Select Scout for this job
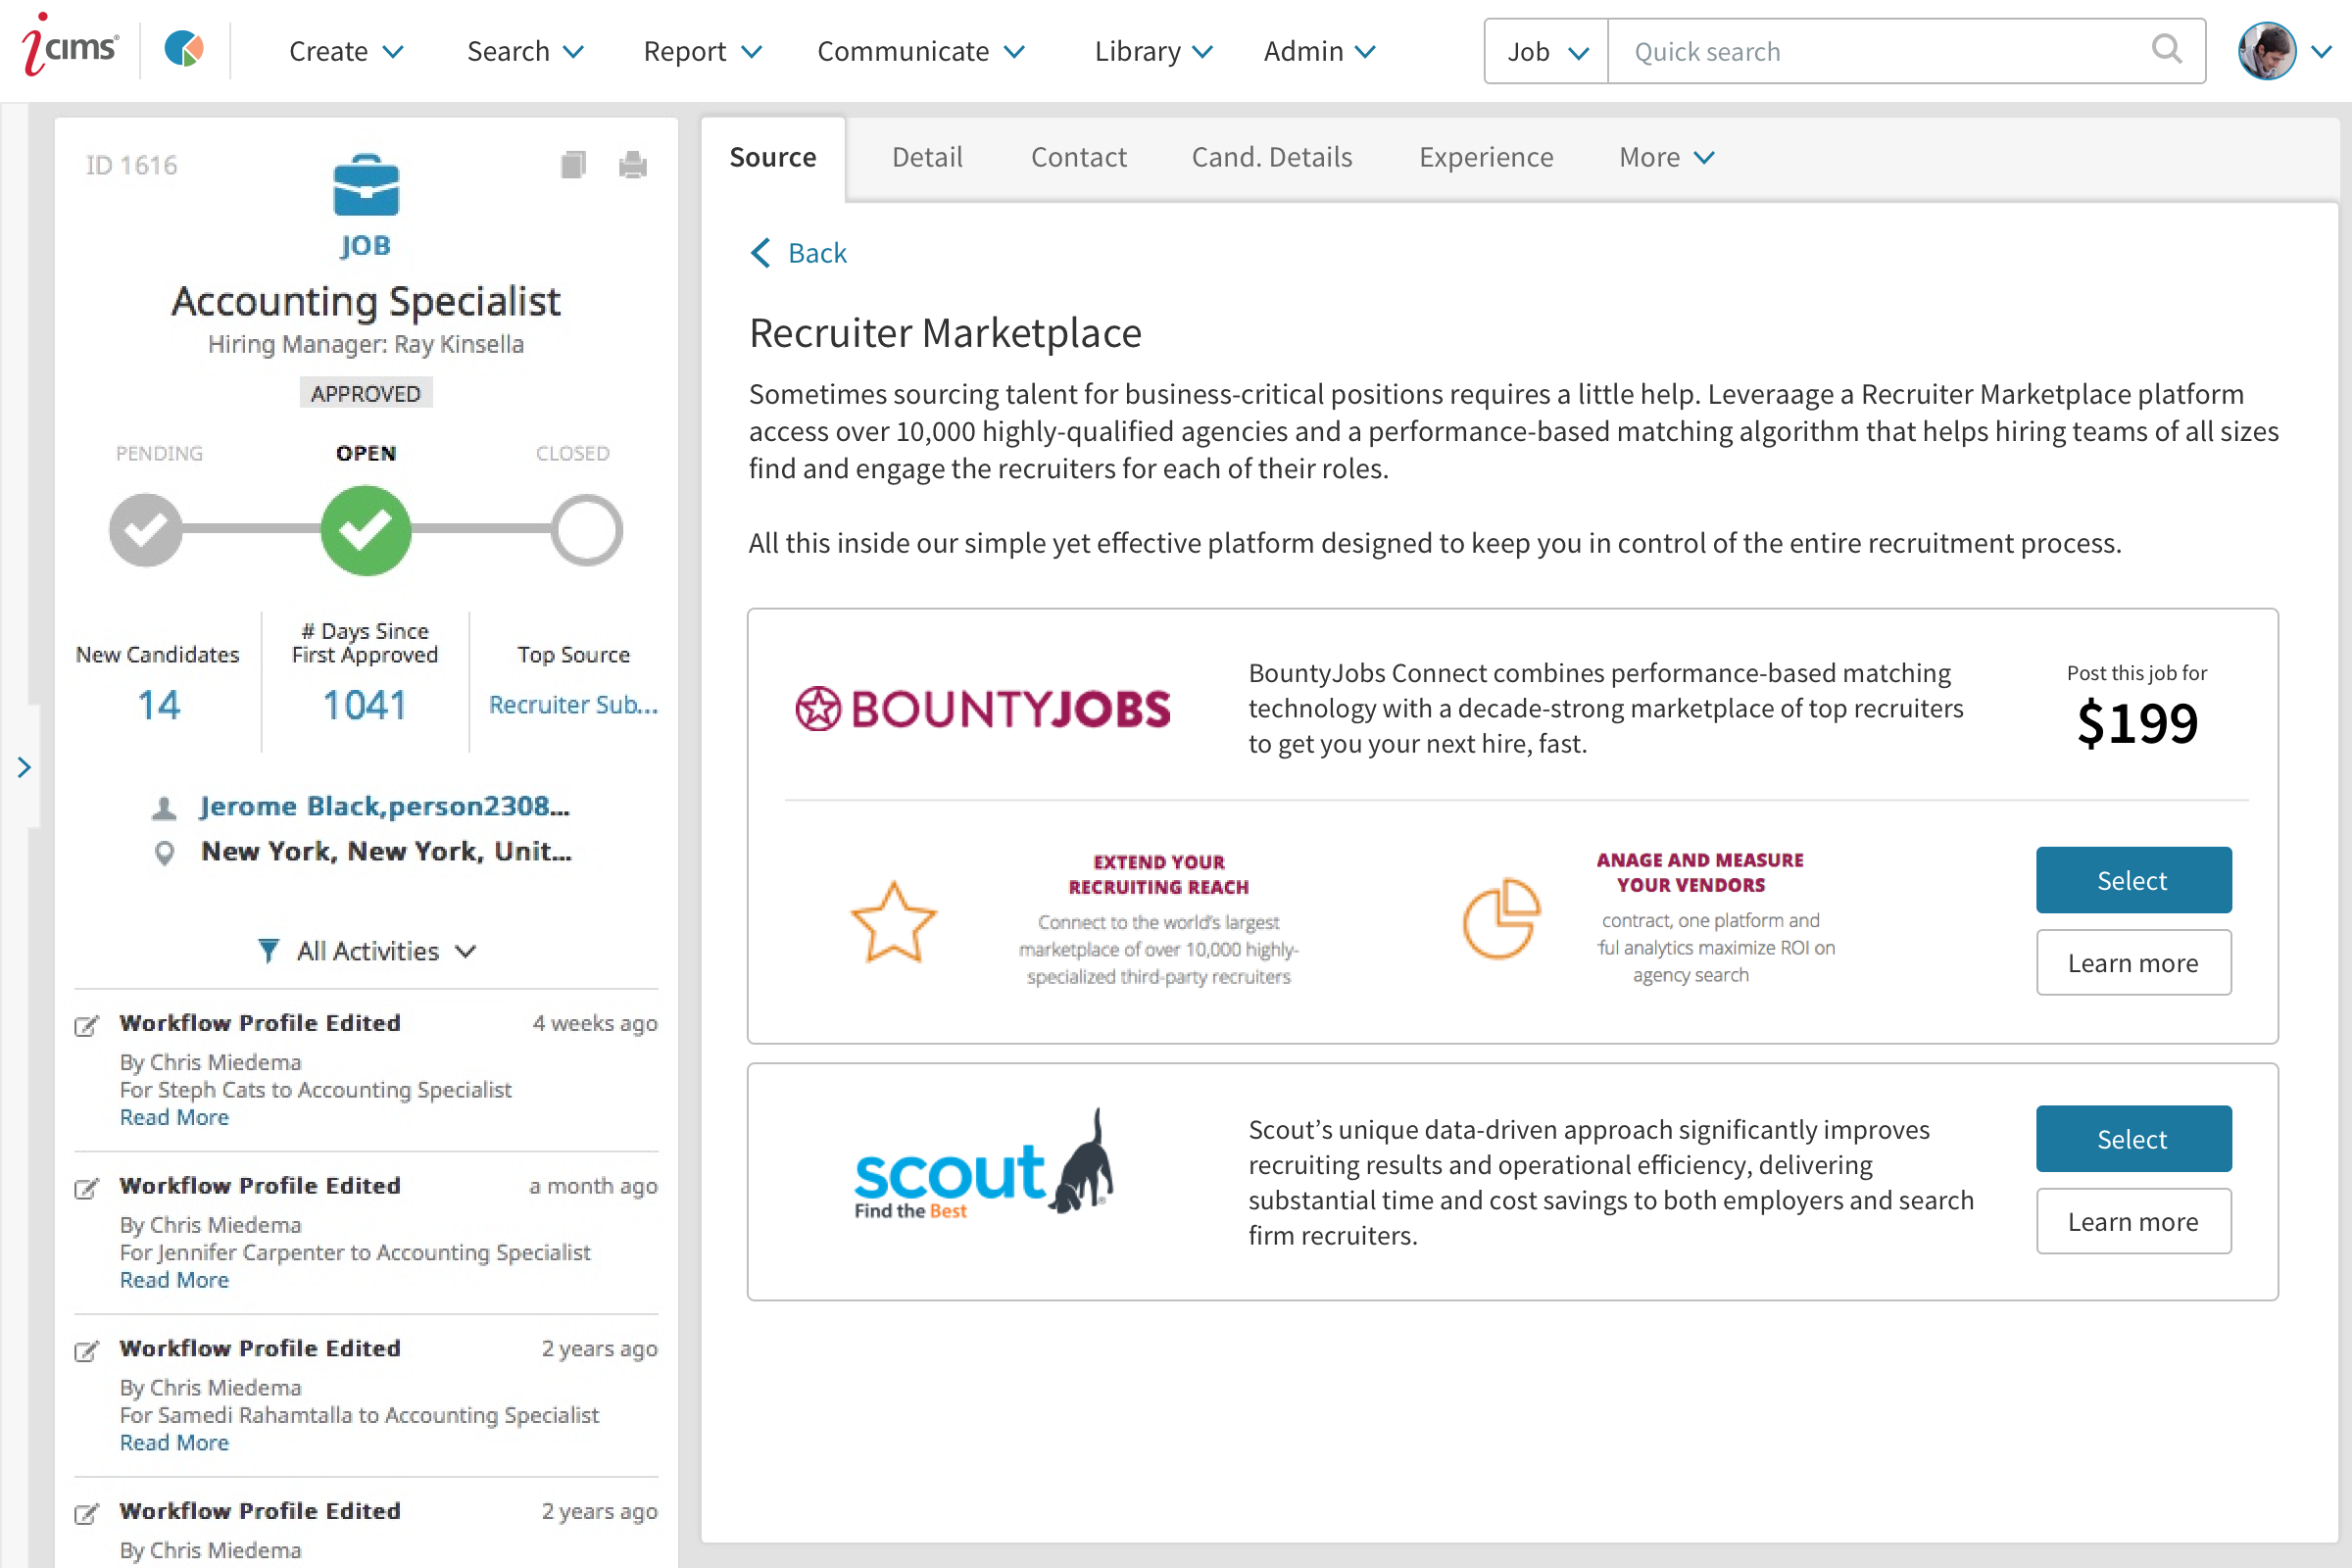 2133,1139
